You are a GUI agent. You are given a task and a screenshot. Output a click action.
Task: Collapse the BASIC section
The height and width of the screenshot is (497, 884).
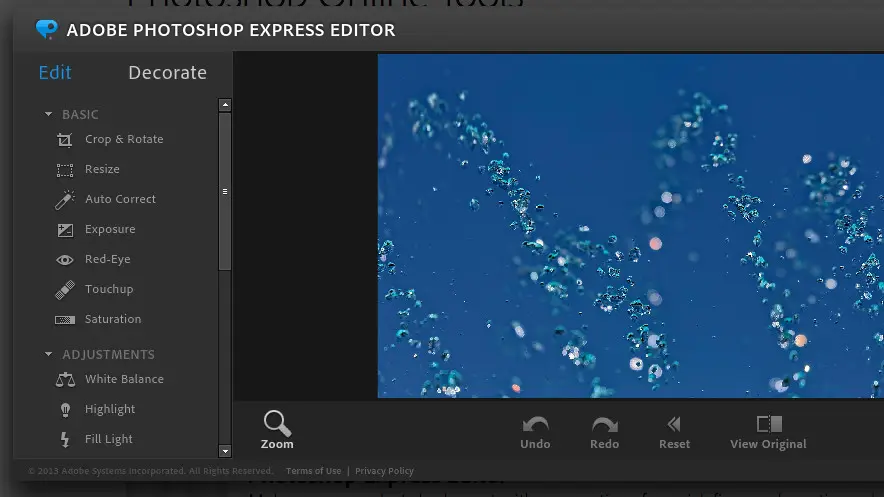(x=48, y=114)
